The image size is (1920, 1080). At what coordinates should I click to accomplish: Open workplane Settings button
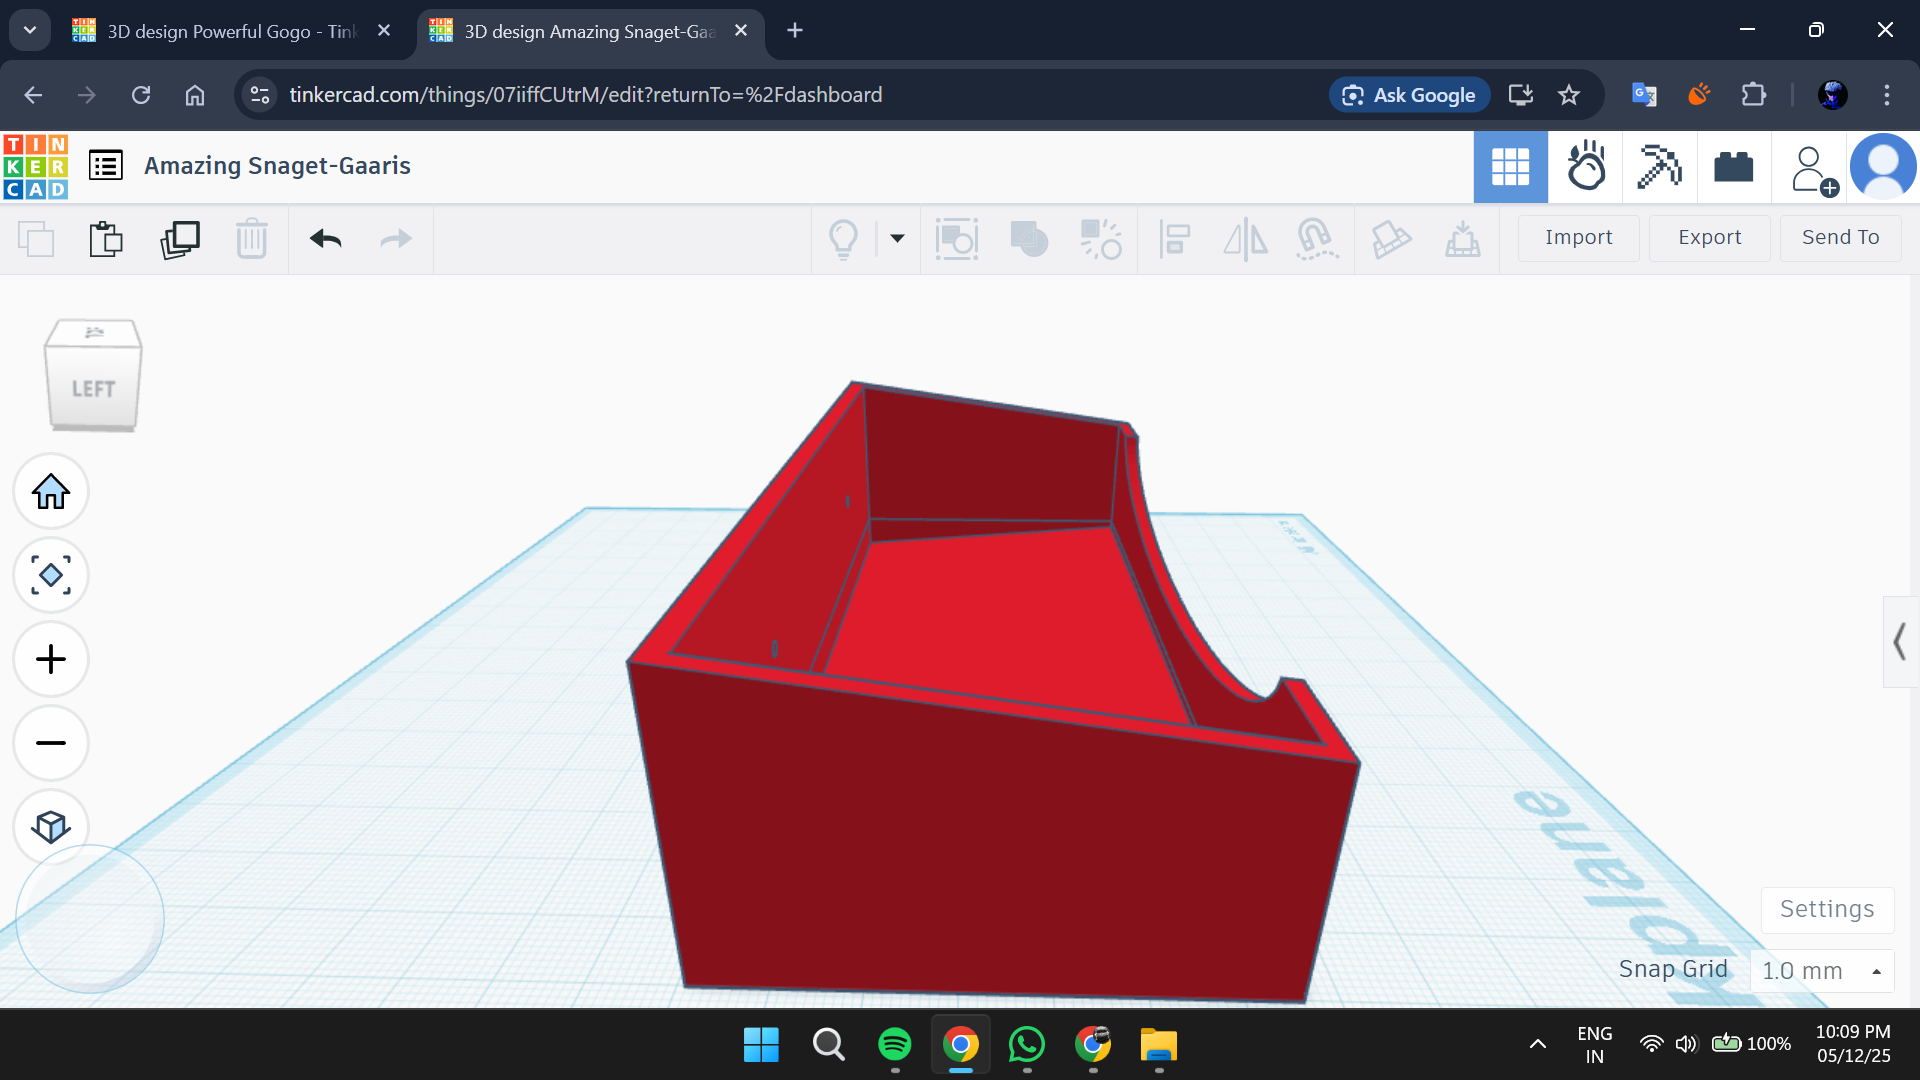coord(1827,909)
